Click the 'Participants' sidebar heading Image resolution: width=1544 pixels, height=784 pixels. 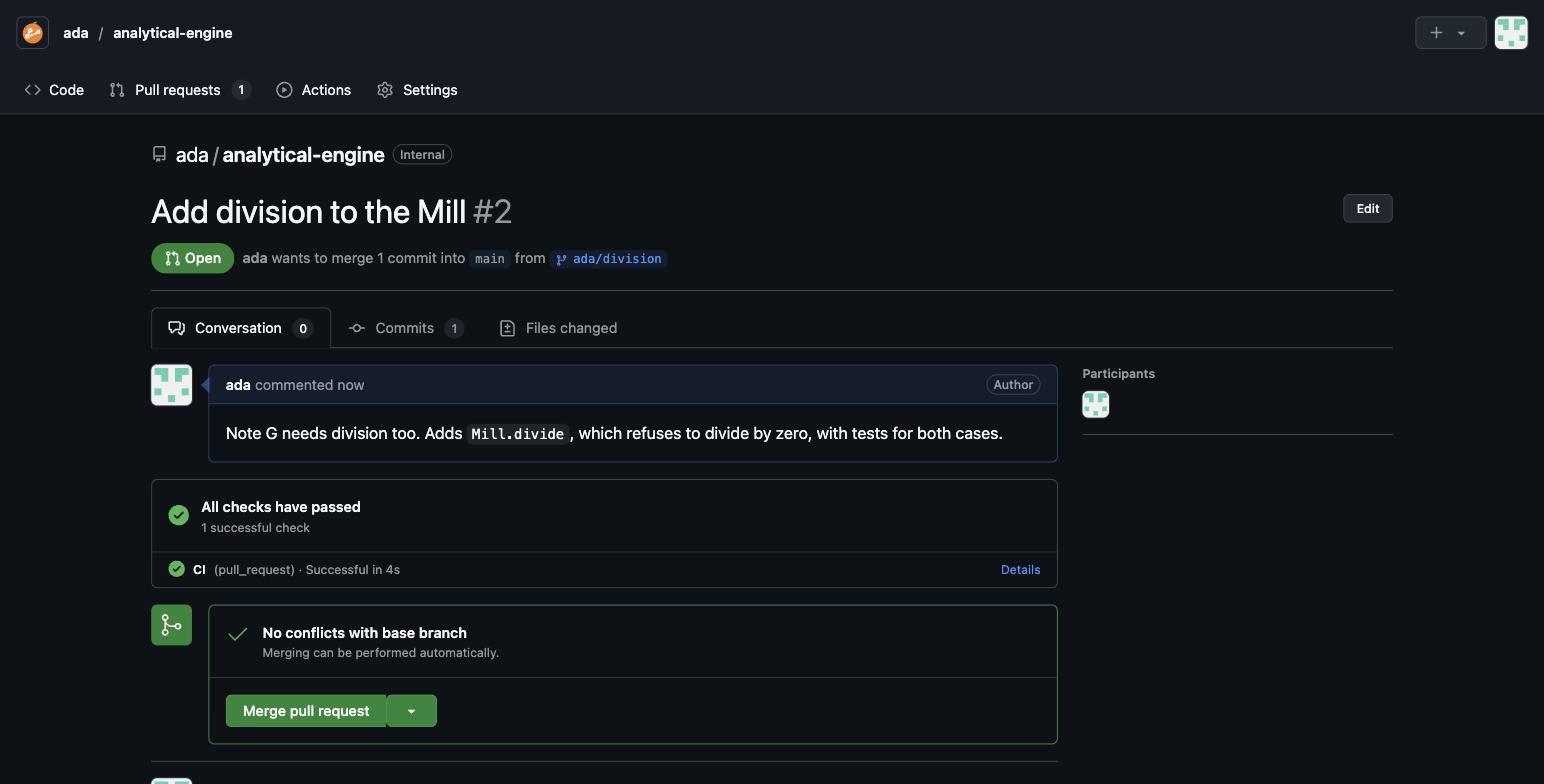point(1118,374)
